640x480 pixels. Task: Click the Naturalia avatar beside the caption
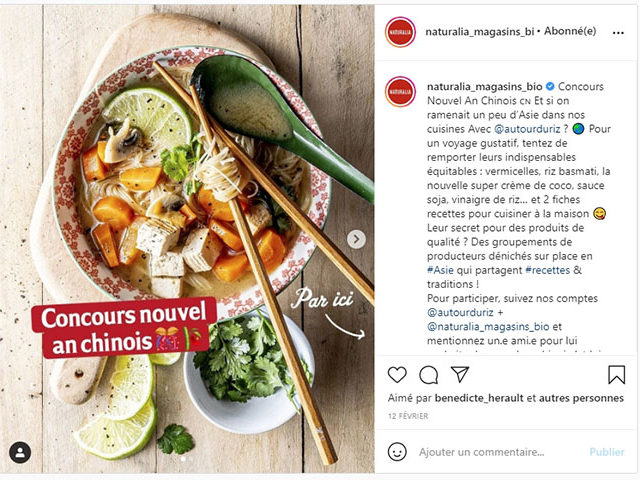[x=400, y=91]
